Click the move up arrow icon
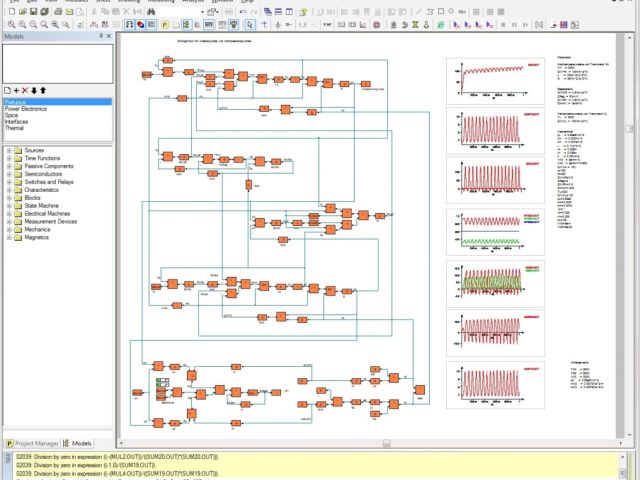Image resolution: width=640 pixels, height=480 pixels. click(43, 90)
